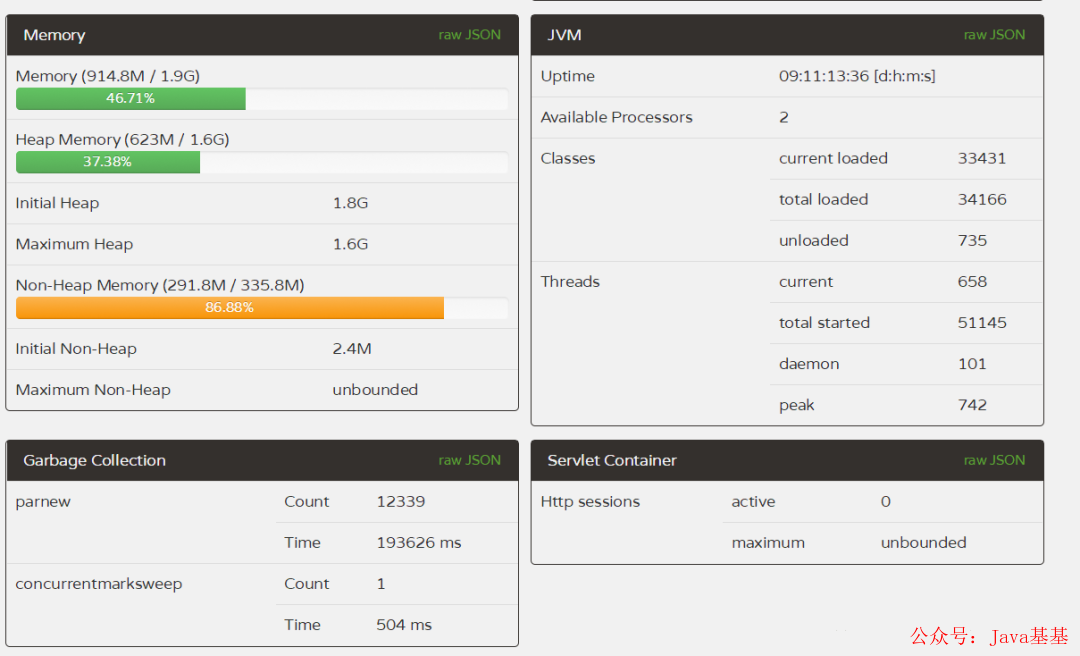Click the daemon label

[x=809, y=364]
